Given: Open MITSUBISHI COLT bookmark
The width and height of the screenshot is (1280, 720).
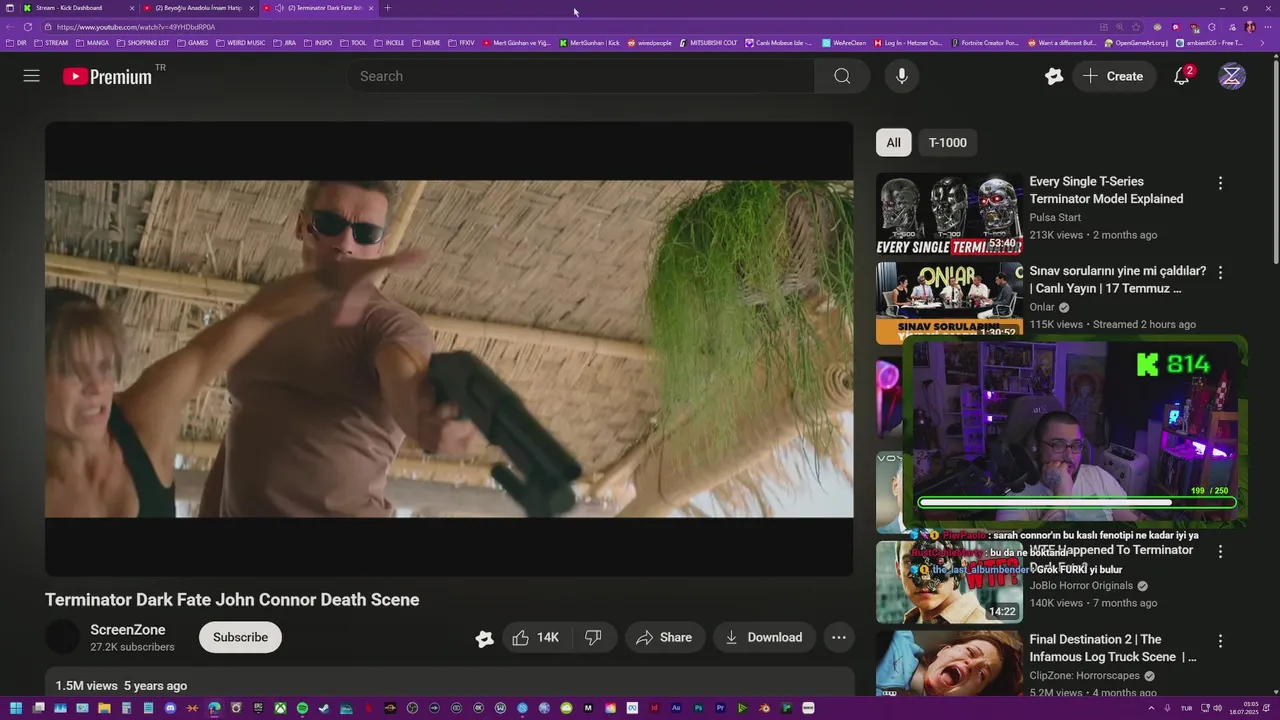Looking at the screenshot, I should (709, 43).
